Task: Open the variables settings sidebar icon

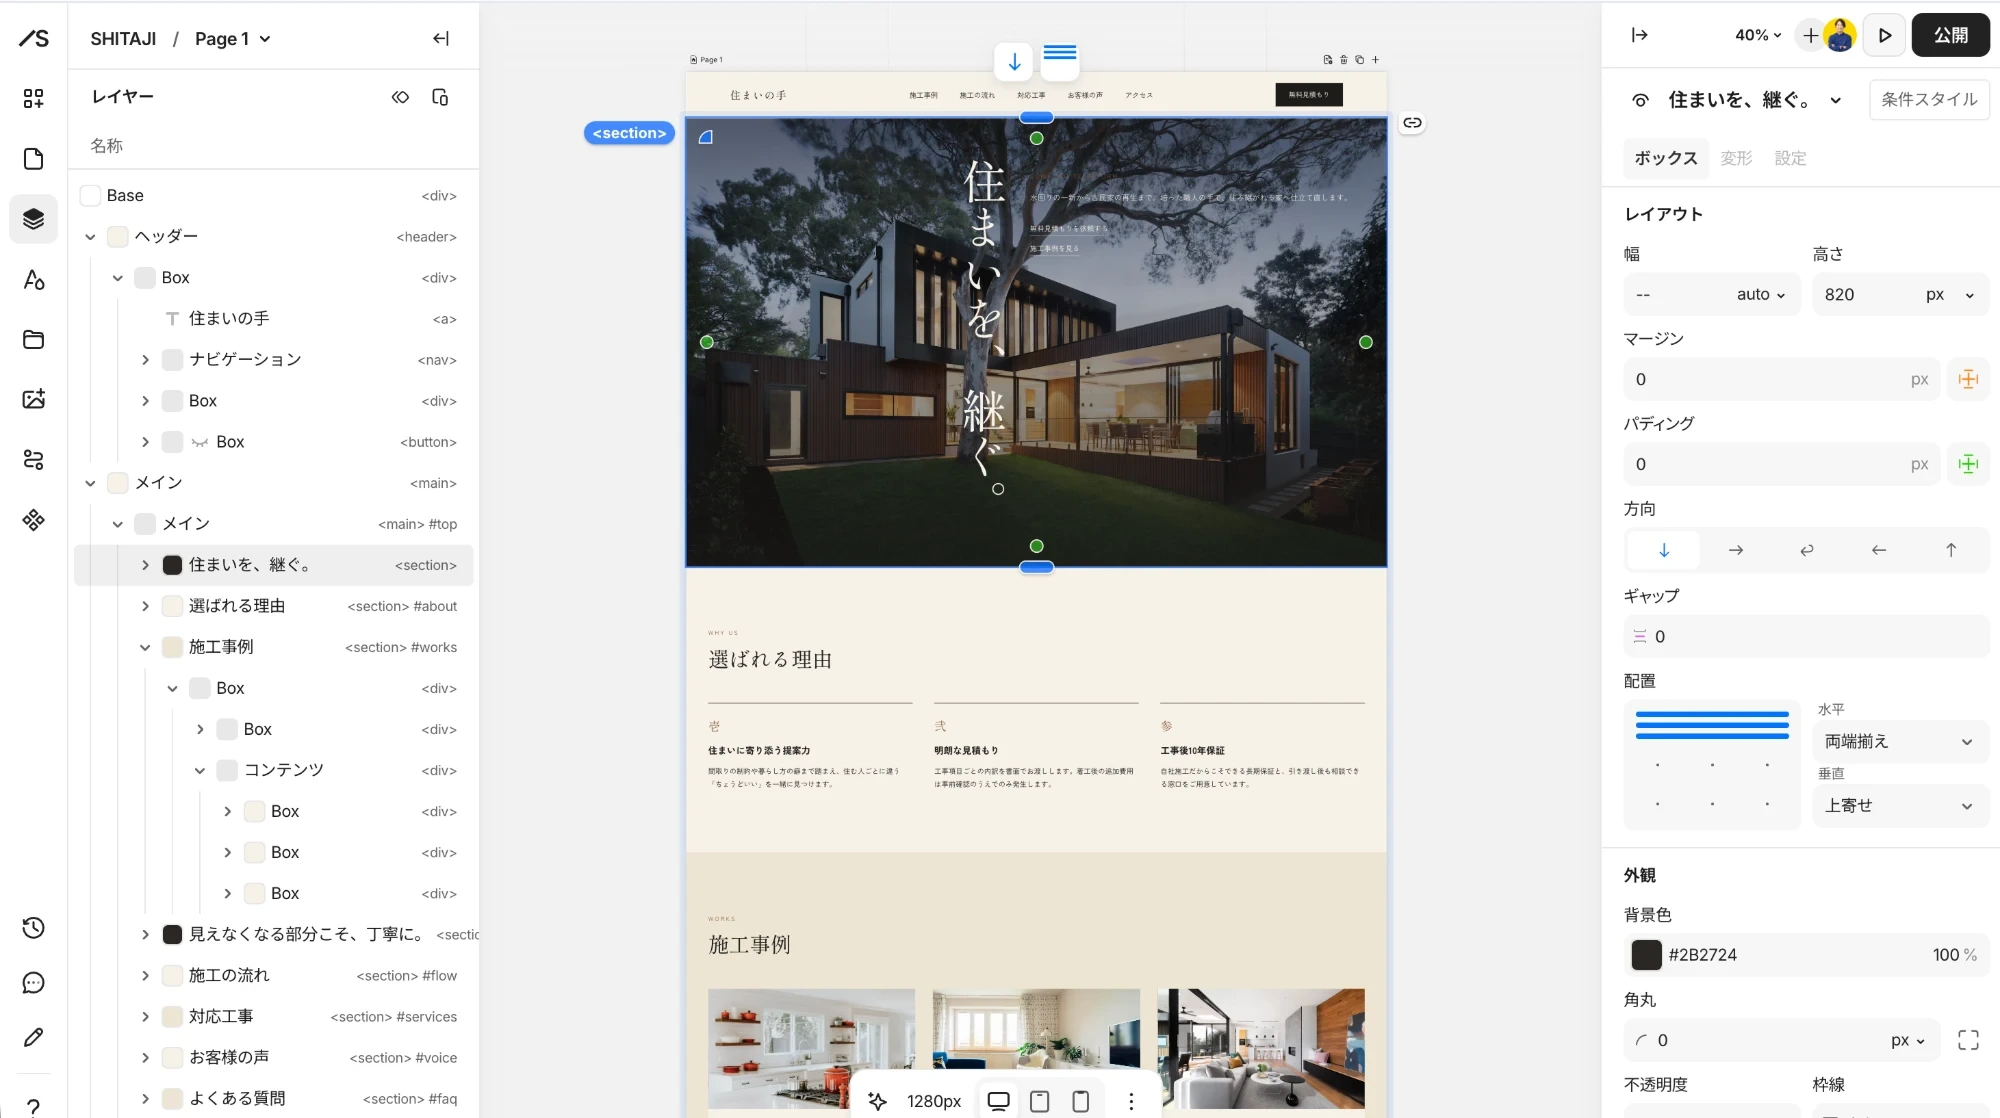Action: 33,459
